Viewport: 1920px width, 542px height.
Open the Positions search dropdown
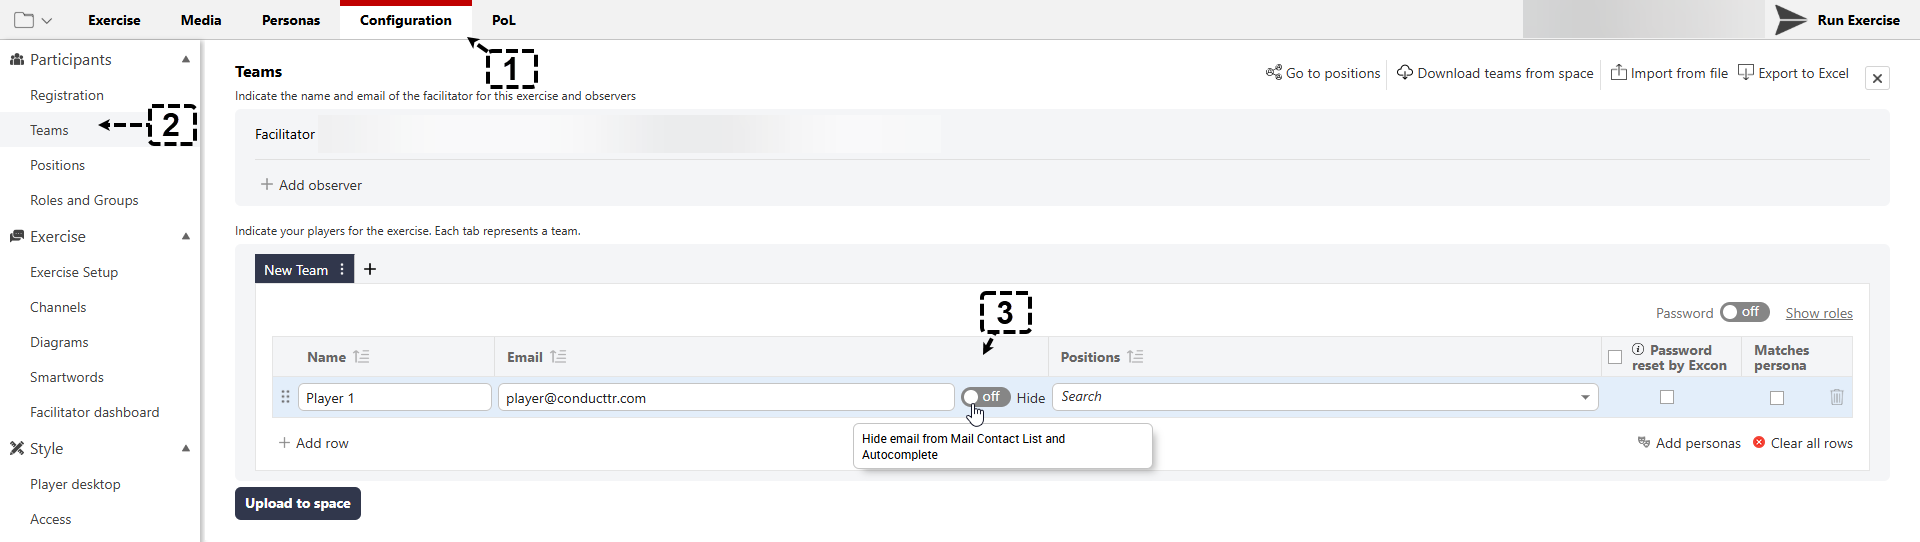[1584, 397]
